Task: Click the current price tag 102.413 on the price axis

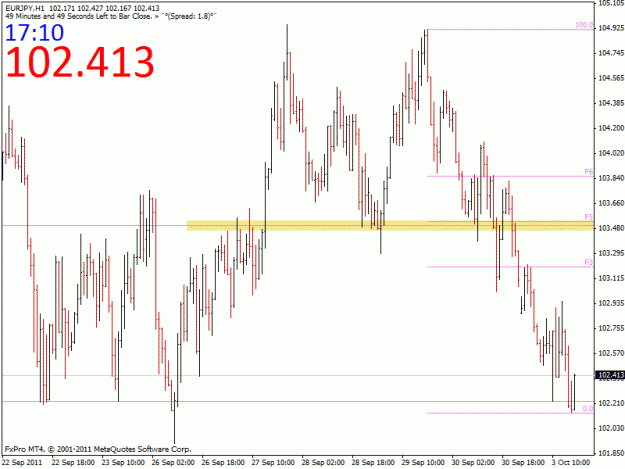Action: (x=609, y=375)
